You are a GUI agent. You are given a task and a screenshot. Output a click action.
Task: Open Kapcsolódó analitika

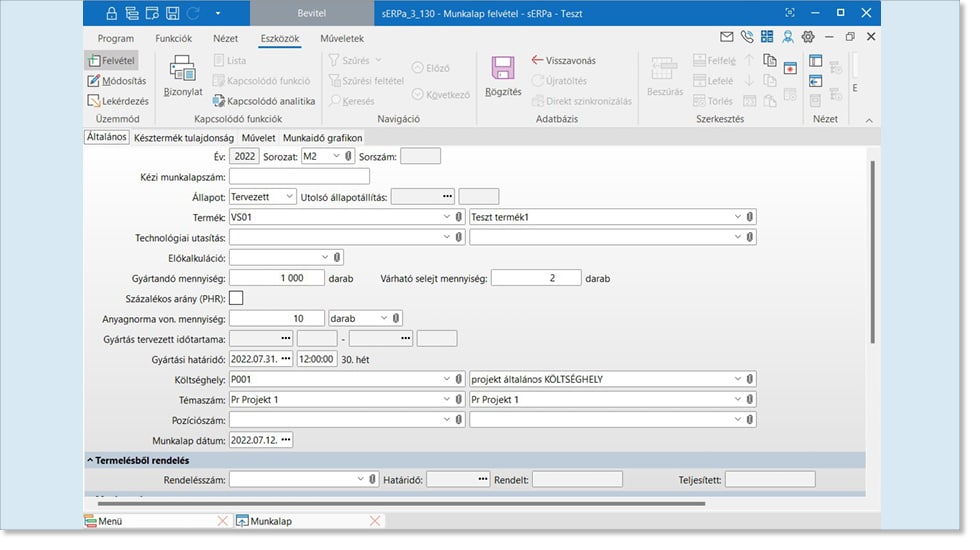point(263,101)
